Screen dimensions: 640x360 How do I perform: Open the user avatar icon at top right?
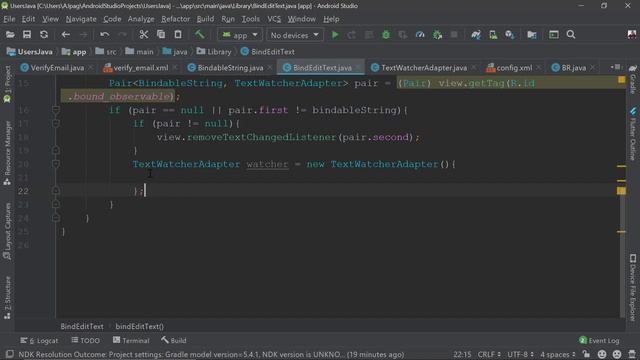631,35
